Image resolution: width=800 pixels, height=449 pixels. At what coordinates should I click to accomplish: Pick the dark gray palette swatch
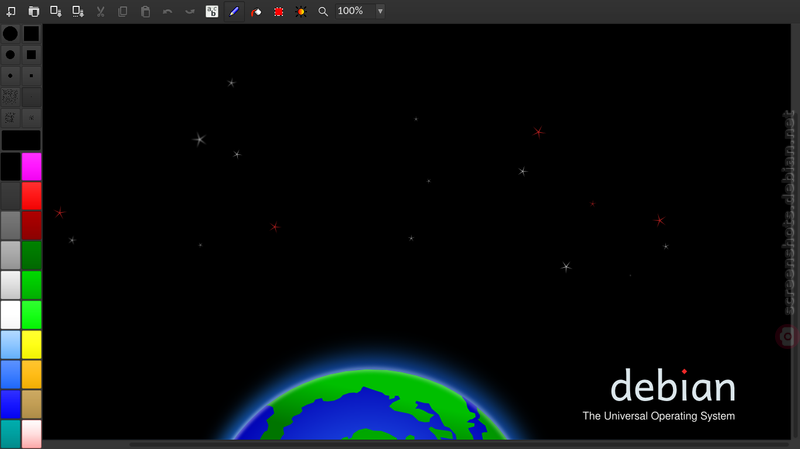[10, 196]
